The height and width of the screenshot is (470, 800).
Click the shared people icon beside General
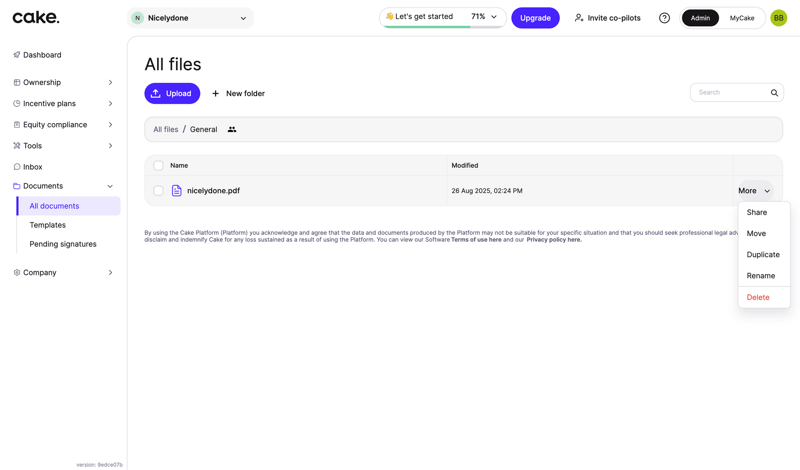pos(232,130)
